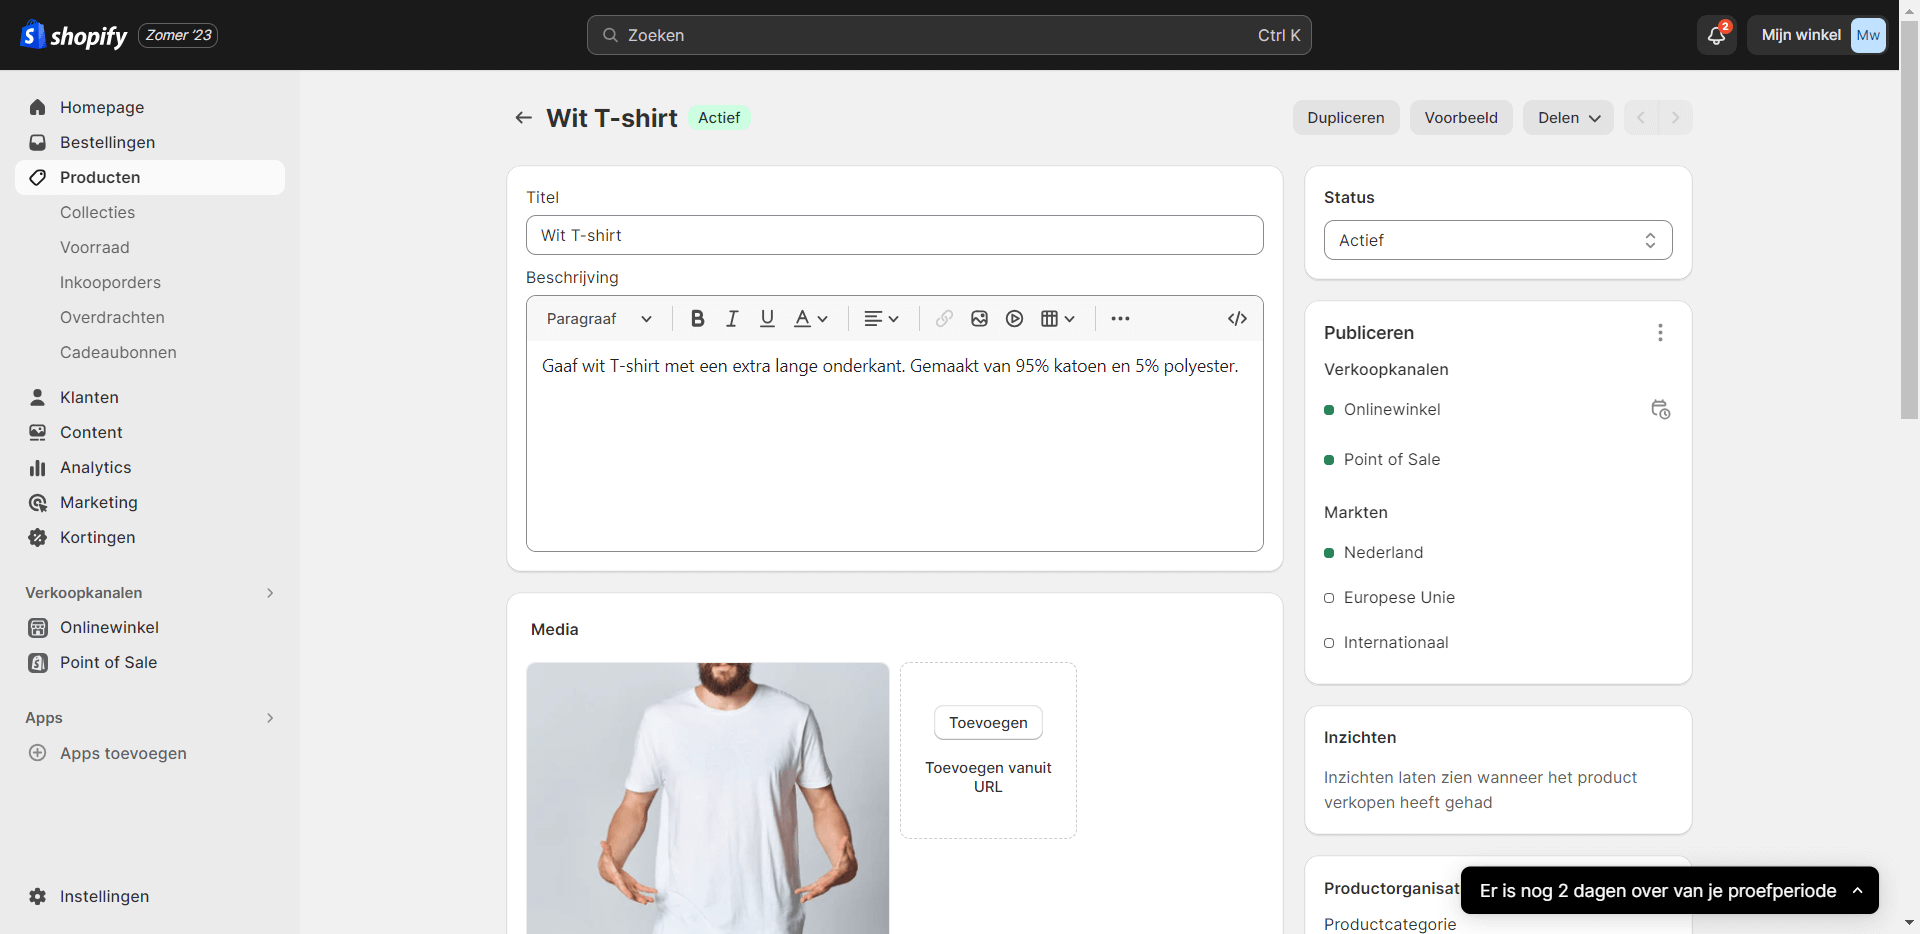Switch to HTML code view
1920x934 pixels.
click(x=1237, y=319)
